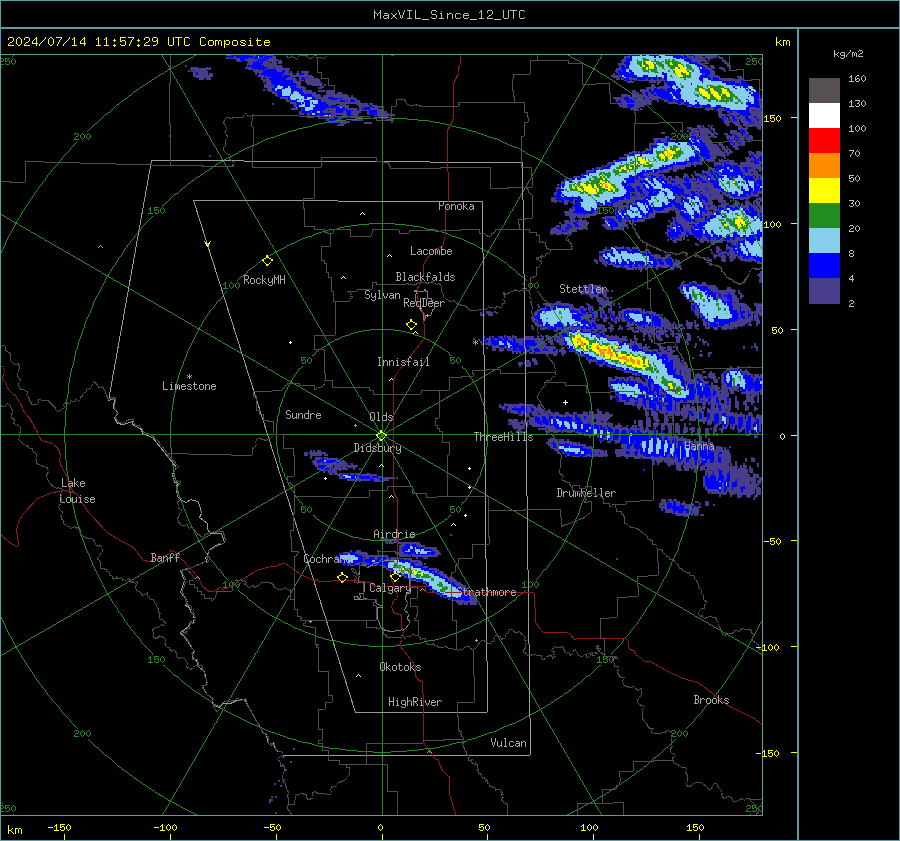Click the Hanna town label
The height and width of the screenshot is (841, 900).
[699, 446]
